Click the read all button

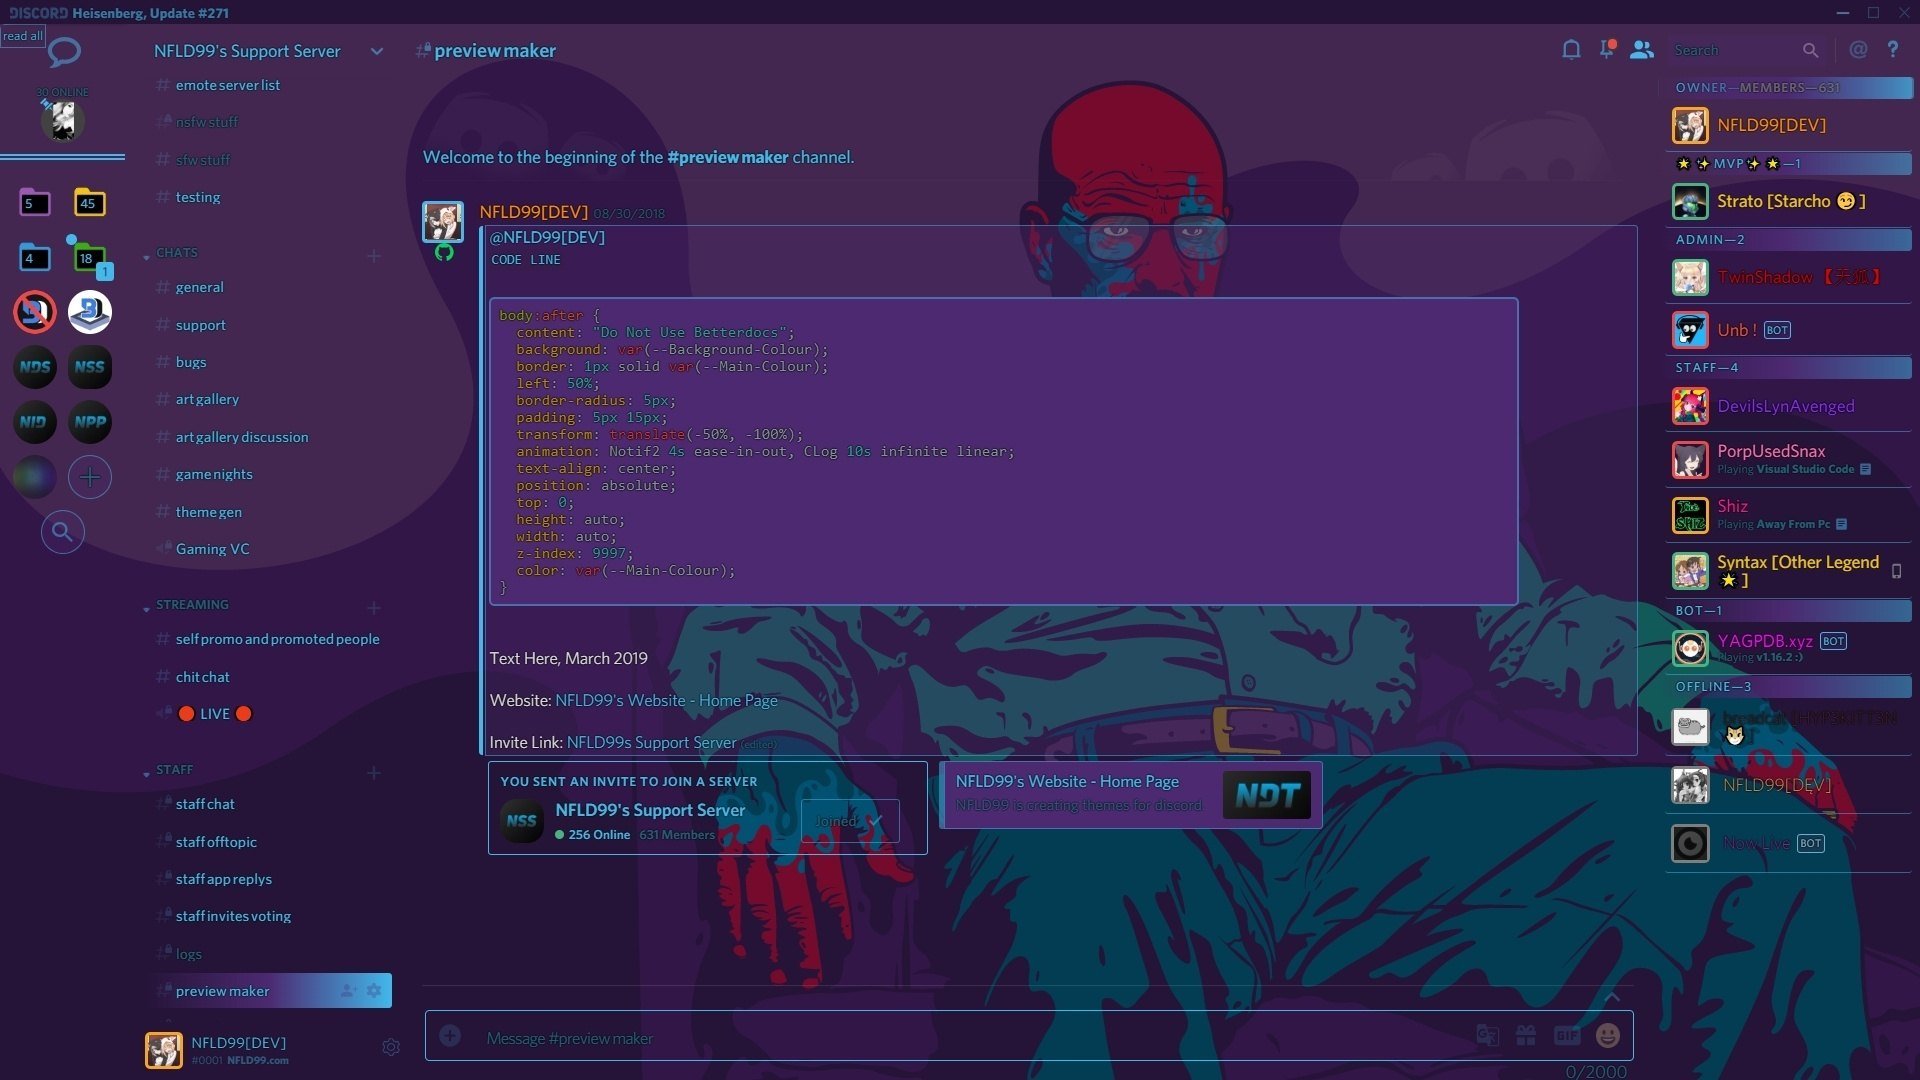(x=22, y=36)
